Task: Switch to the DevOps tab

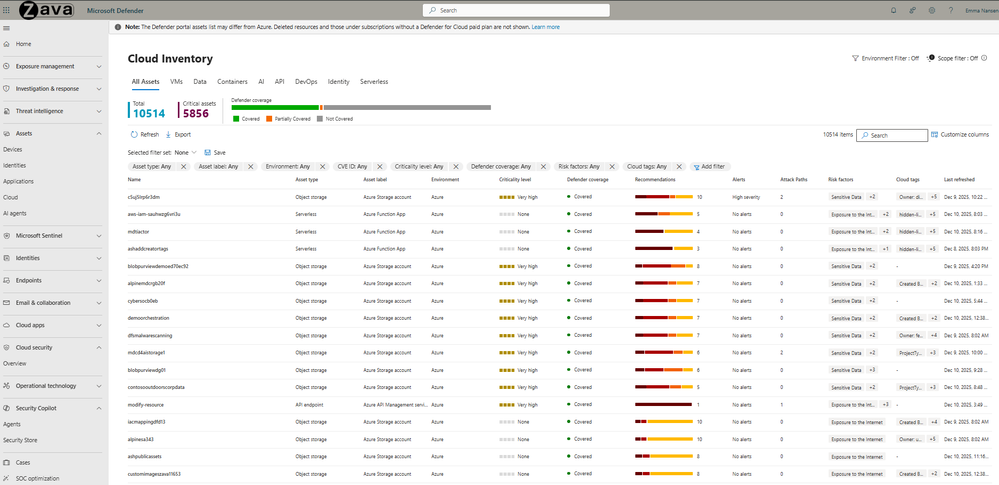Action: pyautogui.click(x=306, y=82)
